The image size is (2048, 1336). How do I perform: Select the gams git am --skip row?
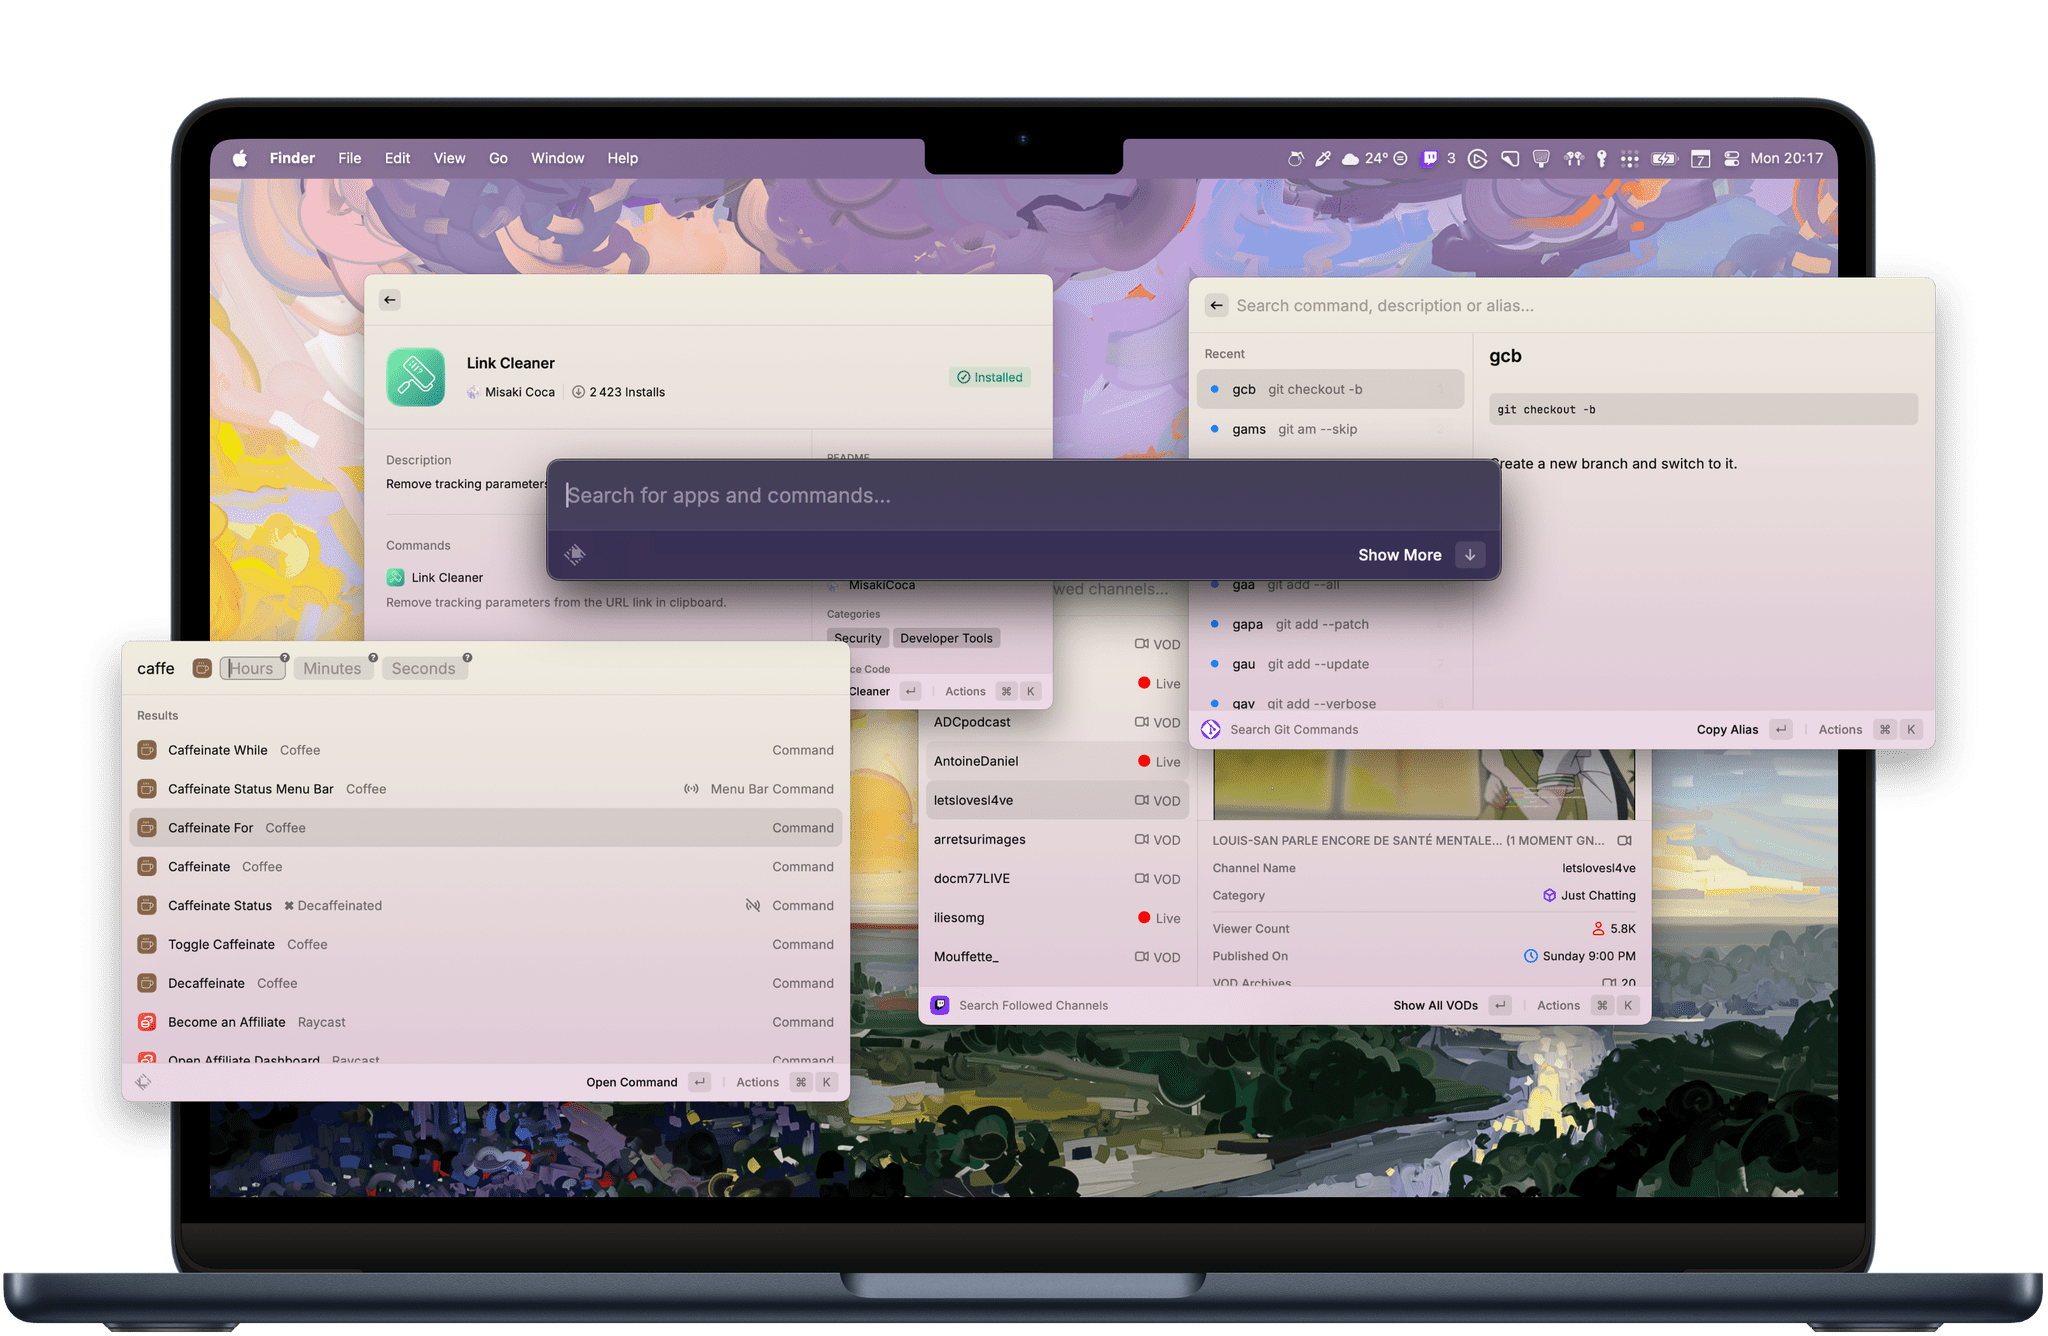1330,429
